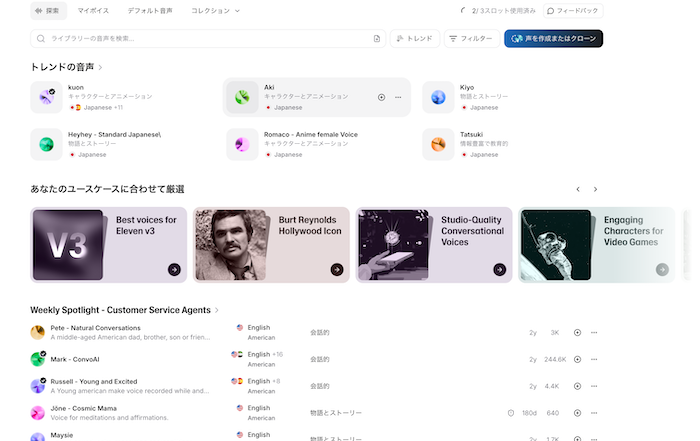Screen dimensions: 700x441
Task: Add Pete - Natural Conversations to my voices
Action: point(577,332)
